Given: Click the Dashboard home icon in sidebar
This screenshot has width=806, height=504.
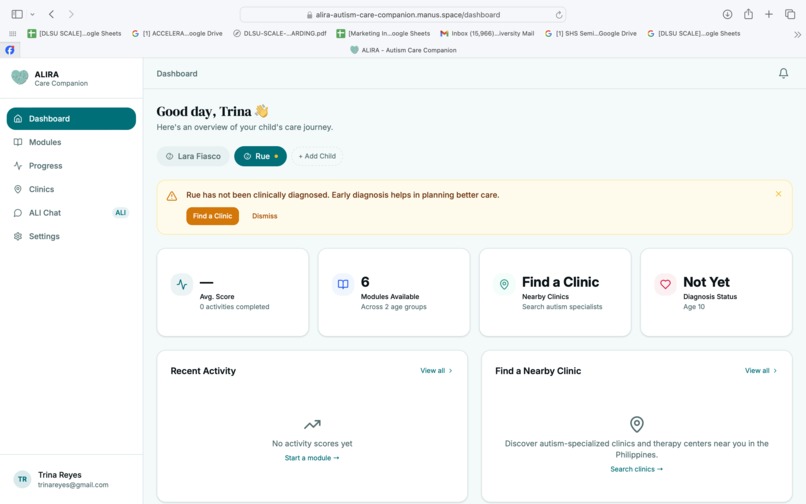Looking at the screenshot, I should click(18, 119).
